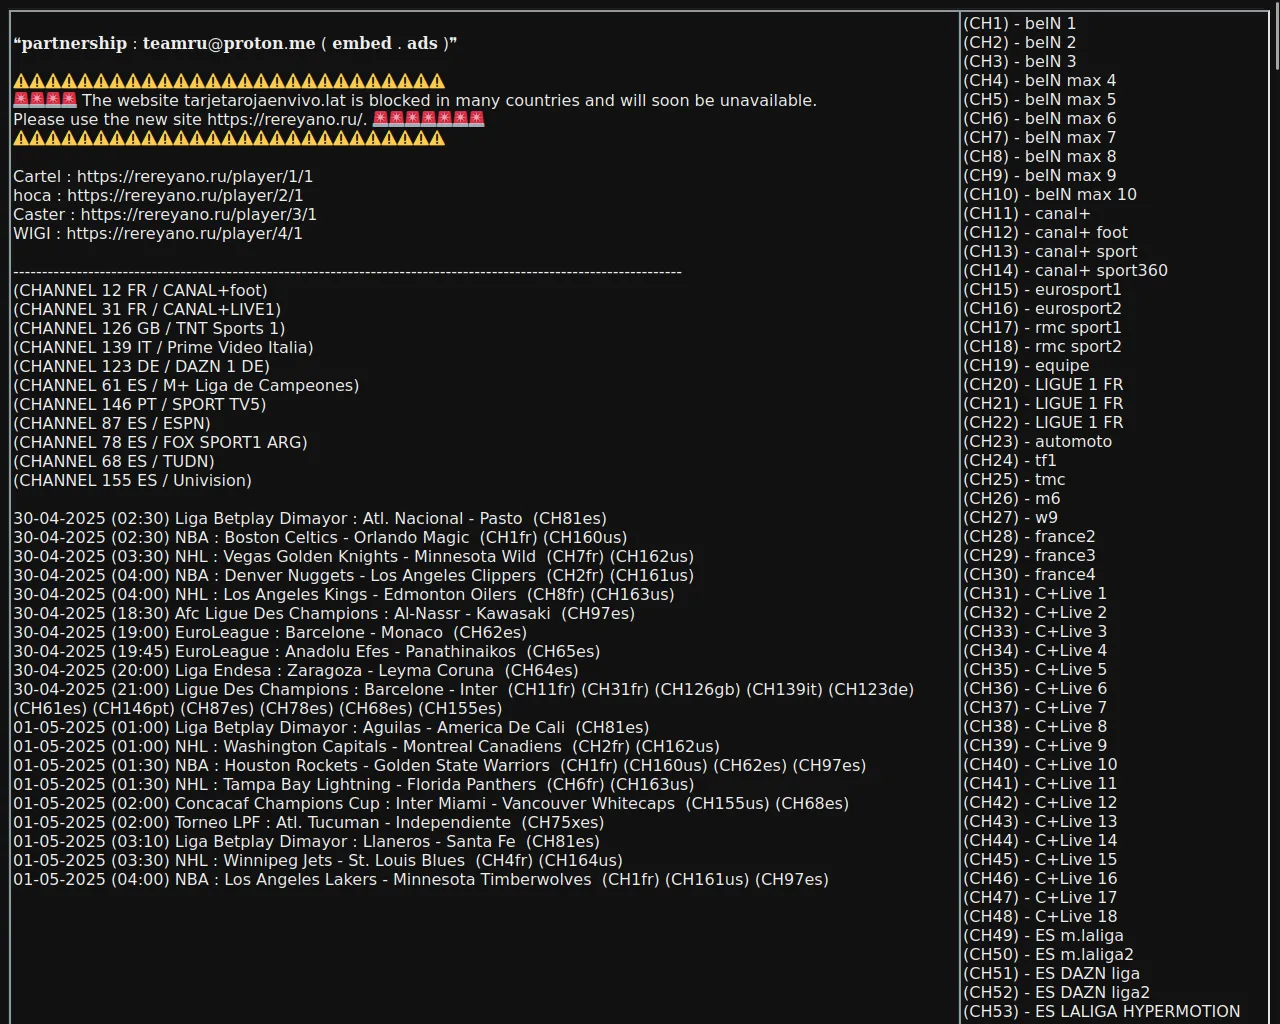Viewport: 1280px width, 1024px height.
Task: Select CH31 C+Live 1 channel
Action: point(1034,594)
